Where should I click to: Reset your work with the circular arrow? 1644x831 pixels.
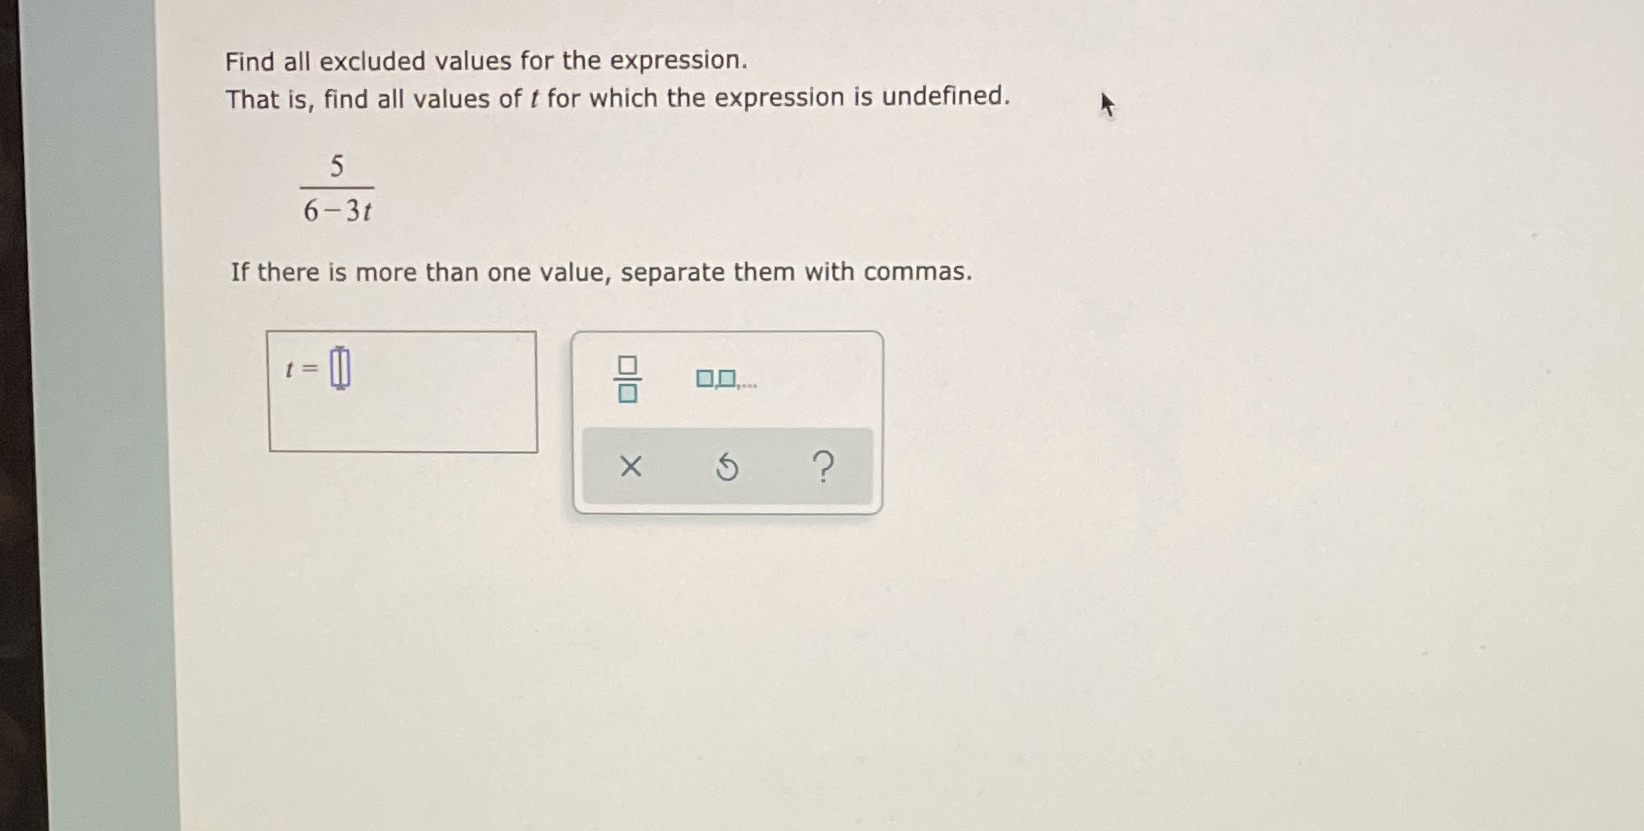727,466
